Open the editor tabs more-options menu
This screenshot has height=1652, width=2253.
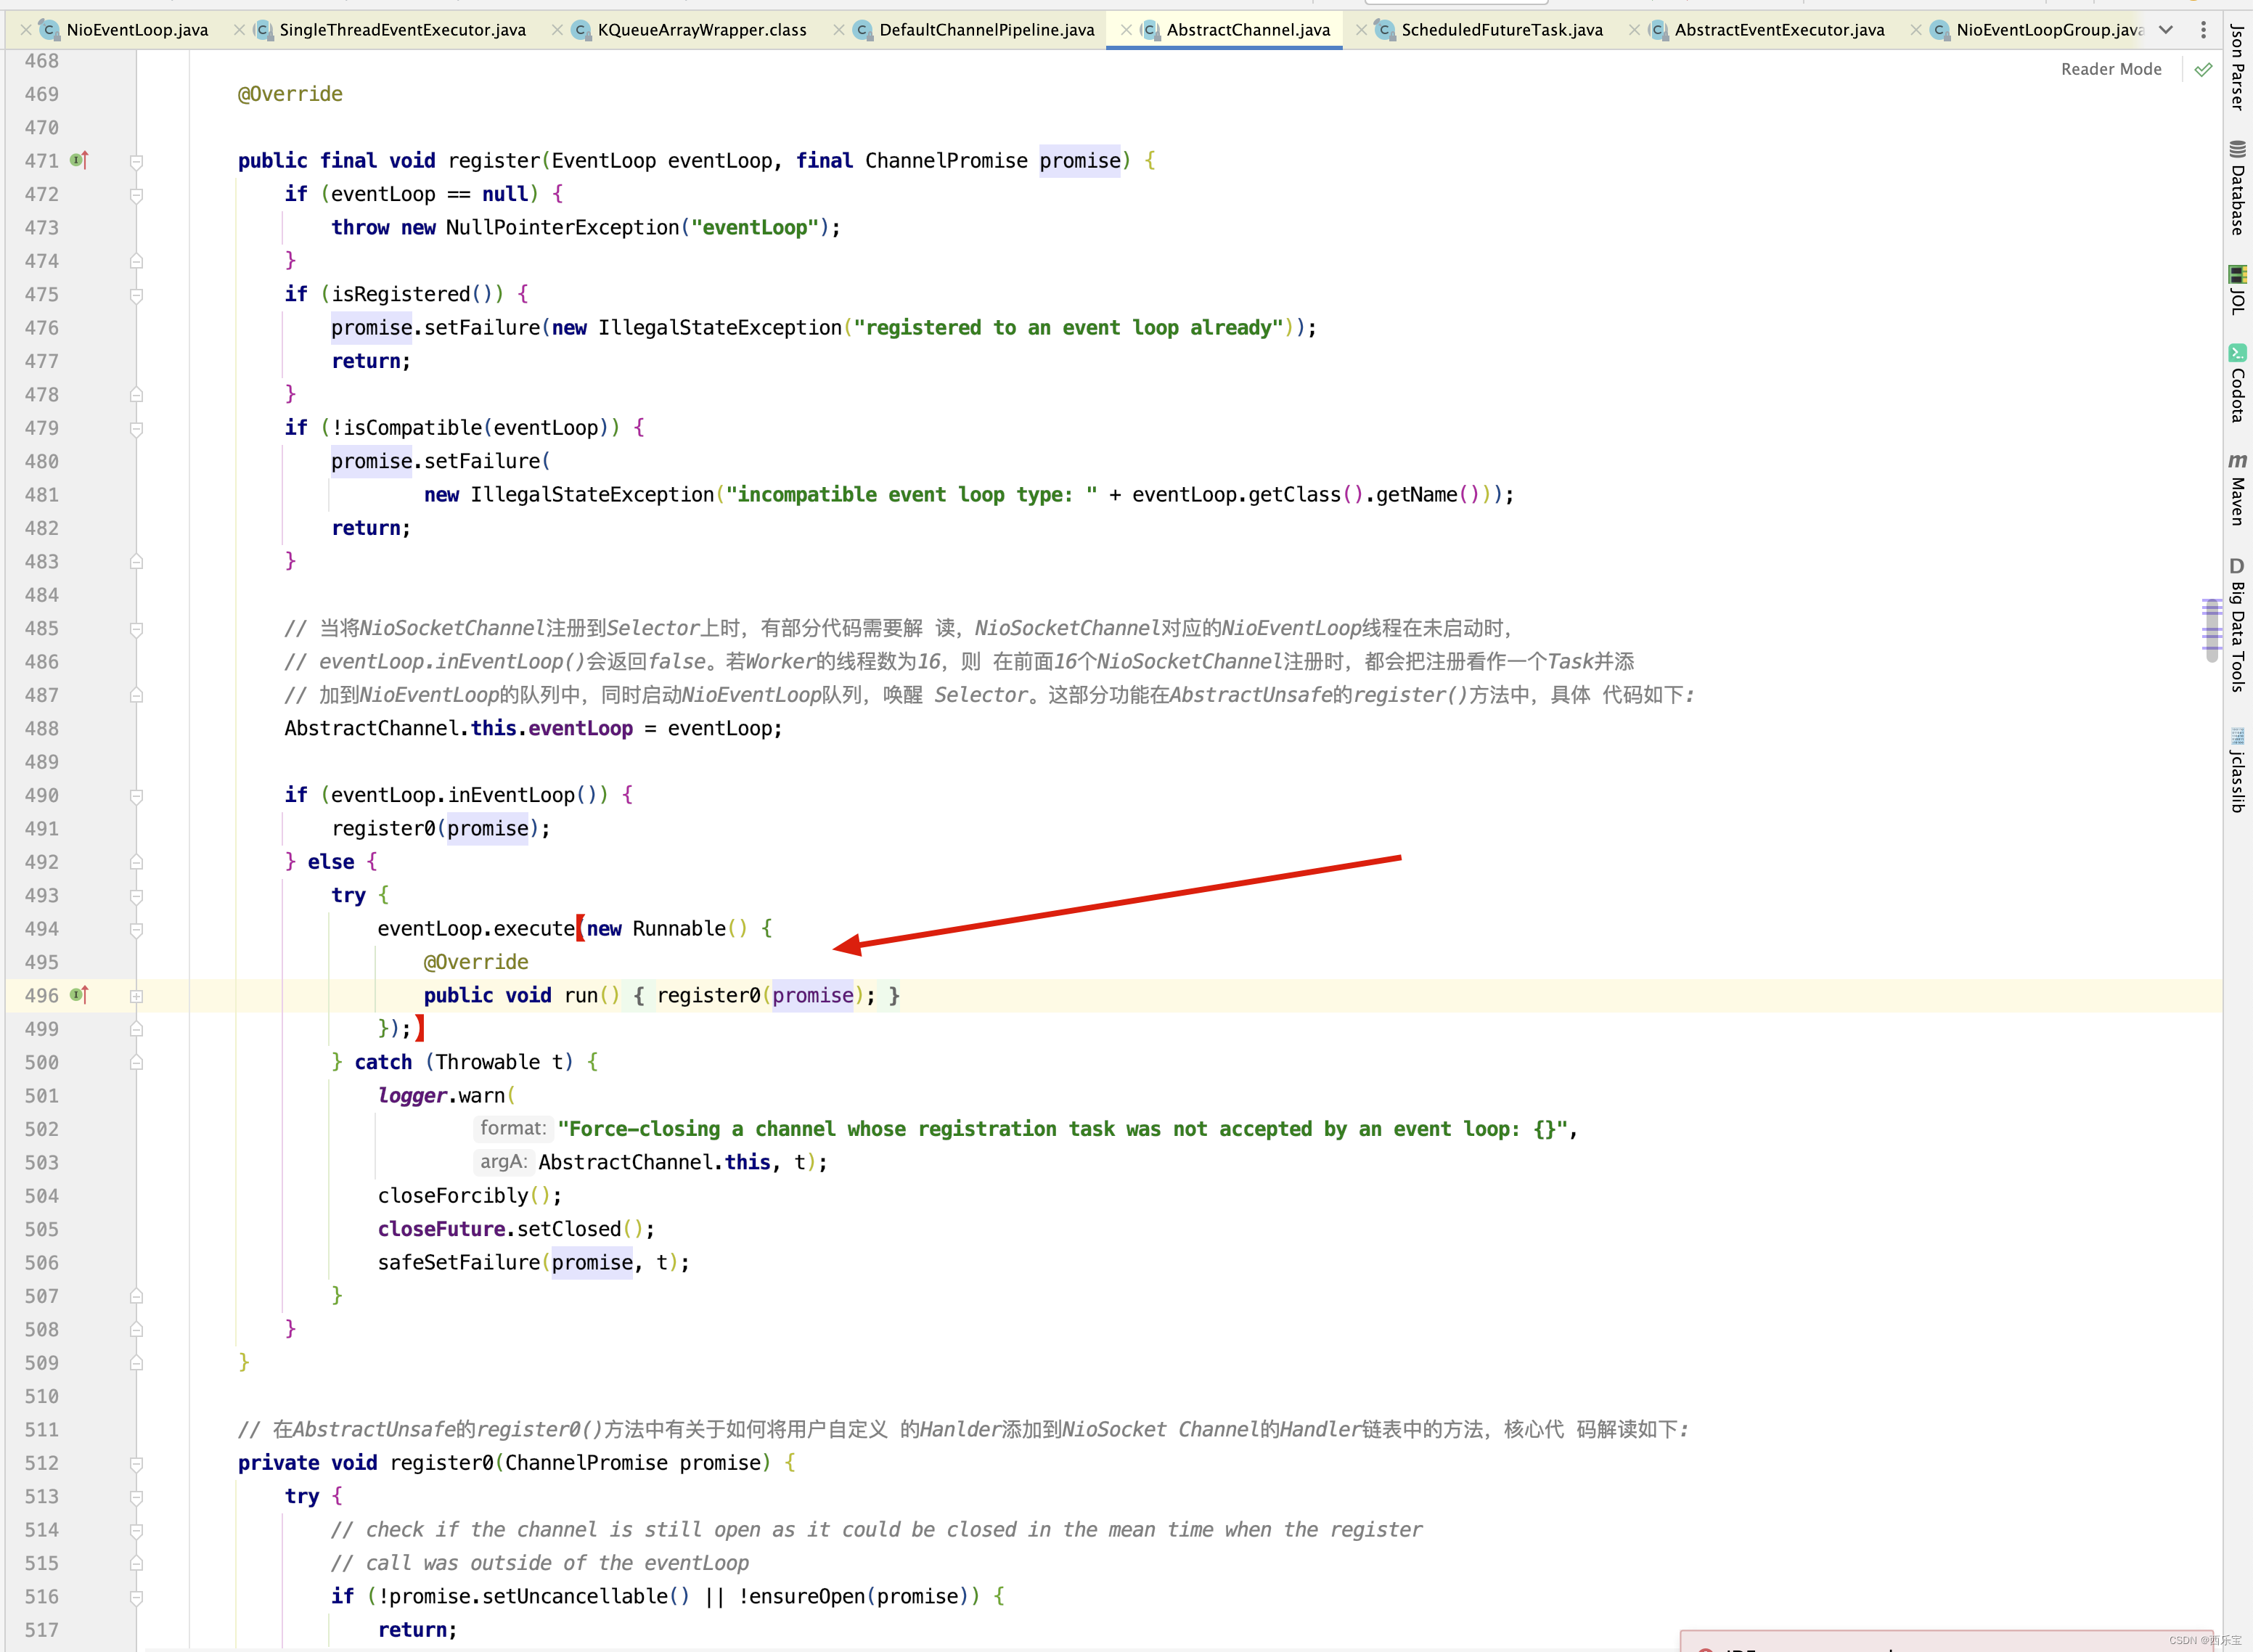pos(2203,30)
